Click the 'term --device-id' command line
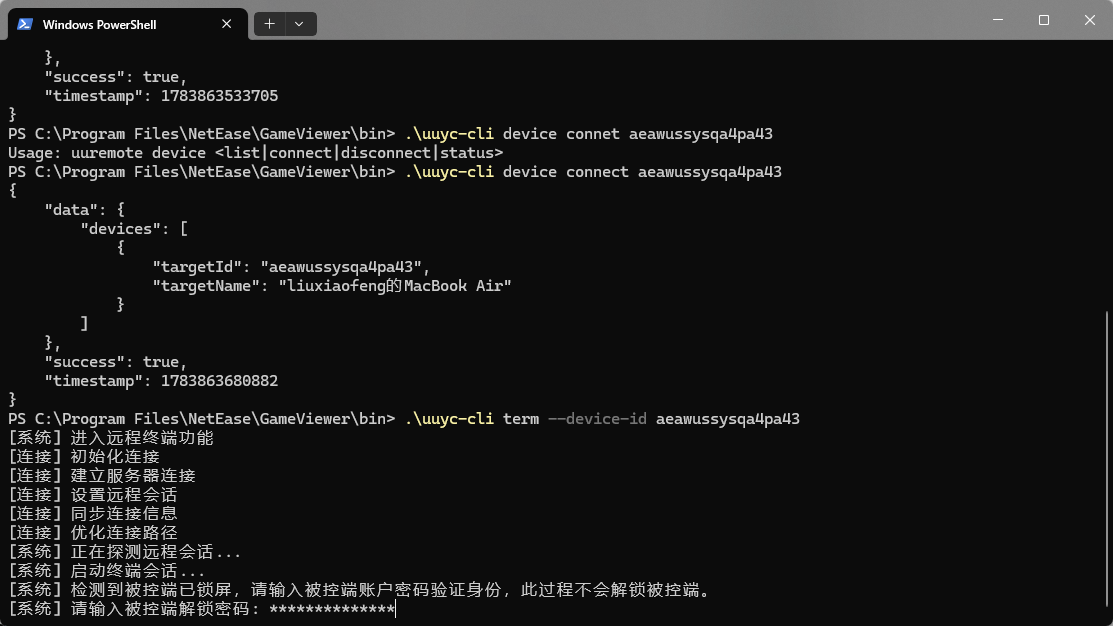Viewport: 1113px width, 626px height. coord(404,419)
